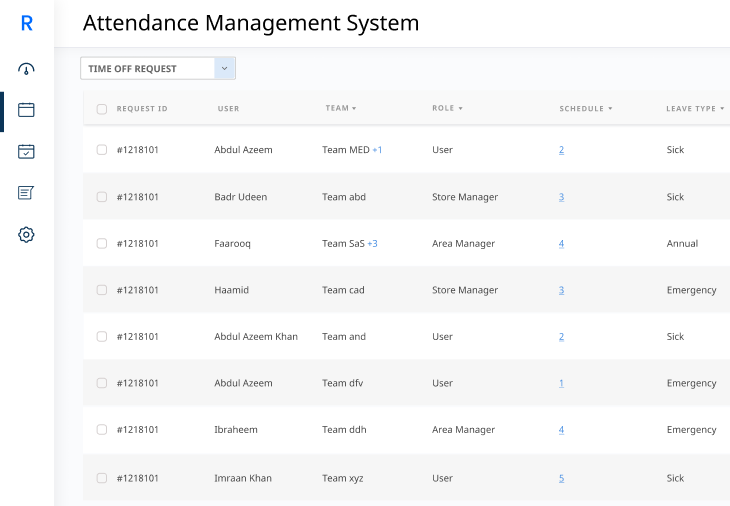The image size is (730, 506).
Task: Check the row for Haamid
Action: click(x=101, y=290)
